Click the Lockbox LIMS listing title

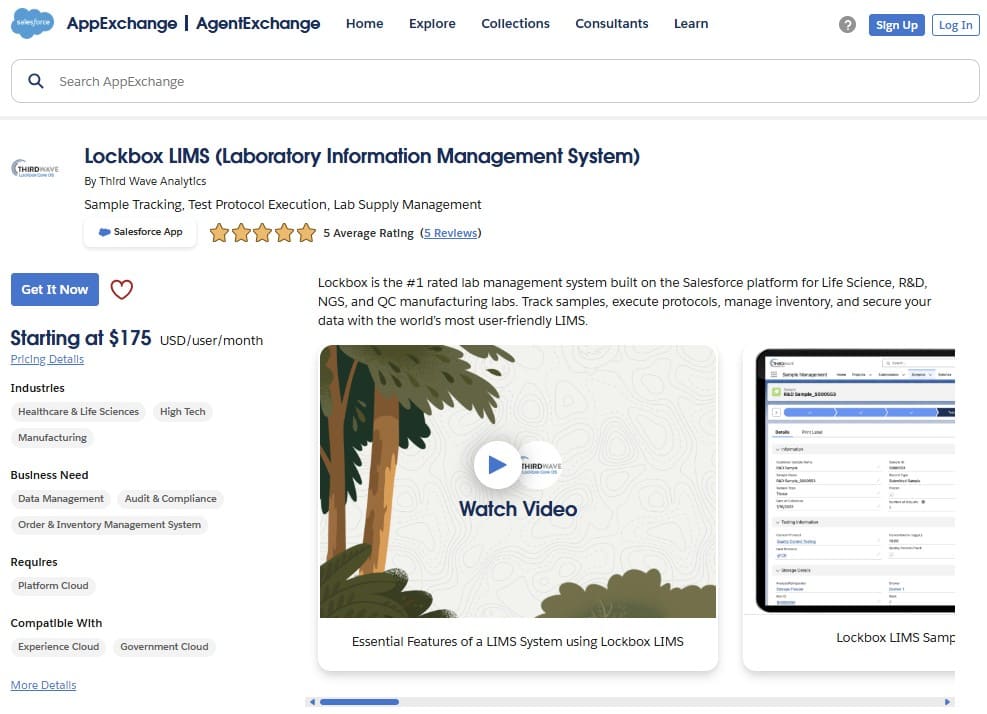point(362,156)
